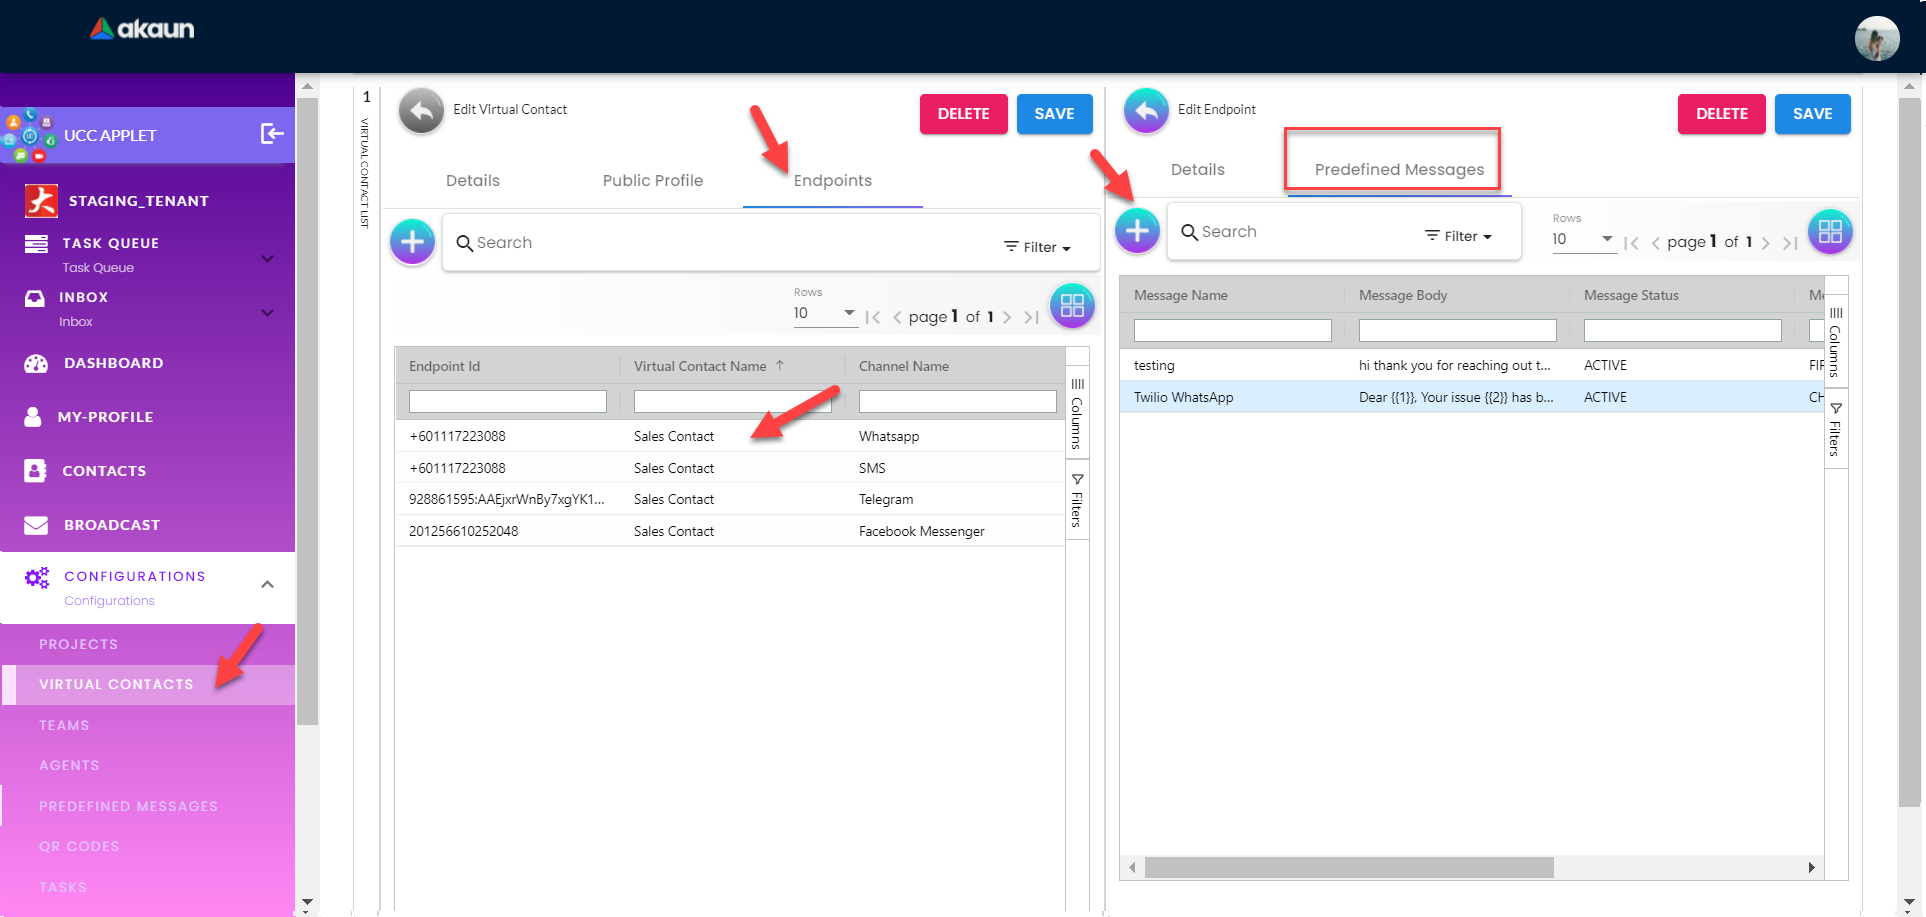Click Save in Edit Endpoint panel
The width and height of the screenshot is (1926, 917).
tap(1811, 114)
